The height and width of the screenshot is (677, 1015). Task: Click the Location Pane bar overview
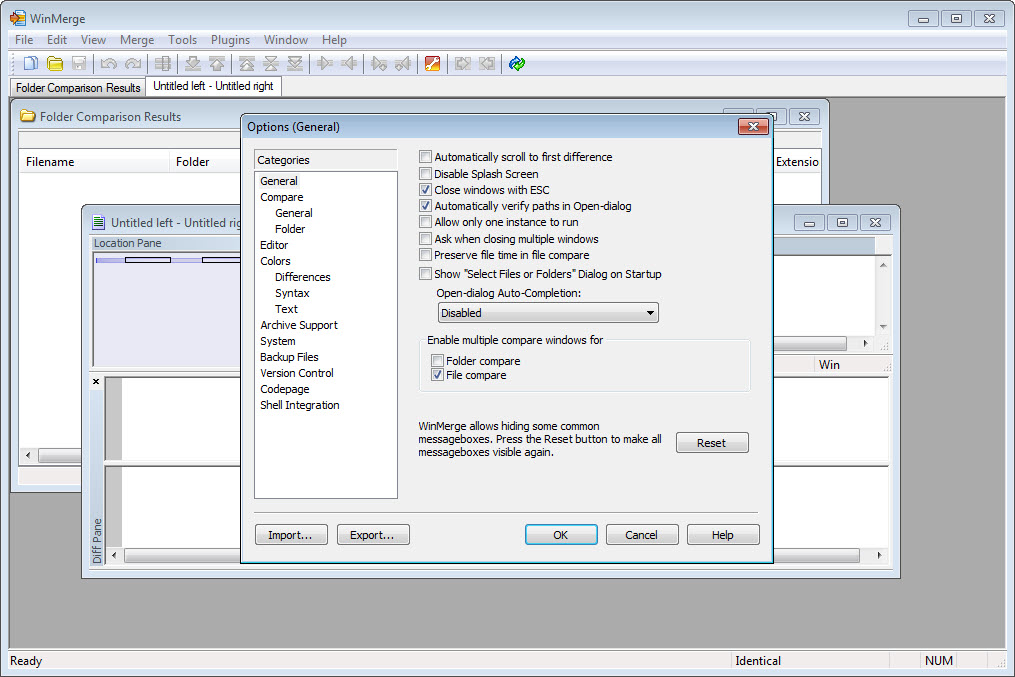pos(167,260)
